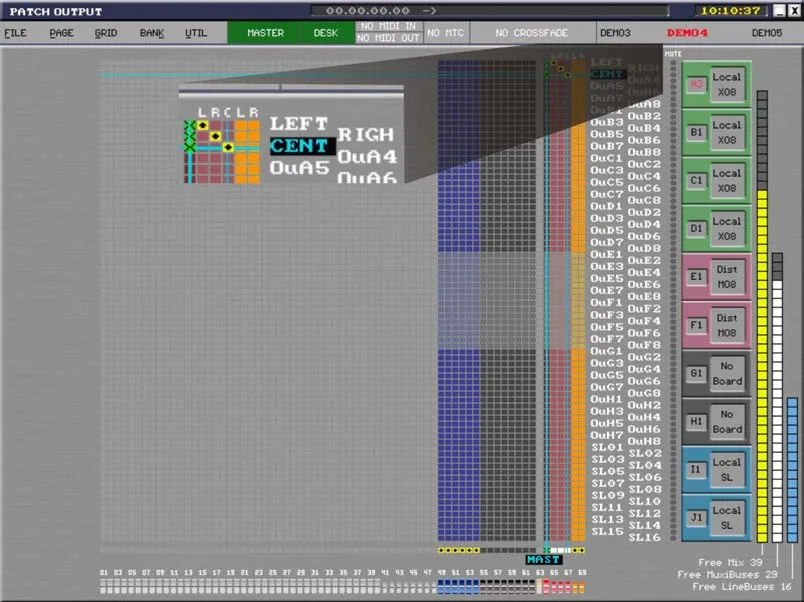The height and width of the screenshot is (602, 804).
Task: Select the SL09 output row label
Action: (x=608, y=495)
